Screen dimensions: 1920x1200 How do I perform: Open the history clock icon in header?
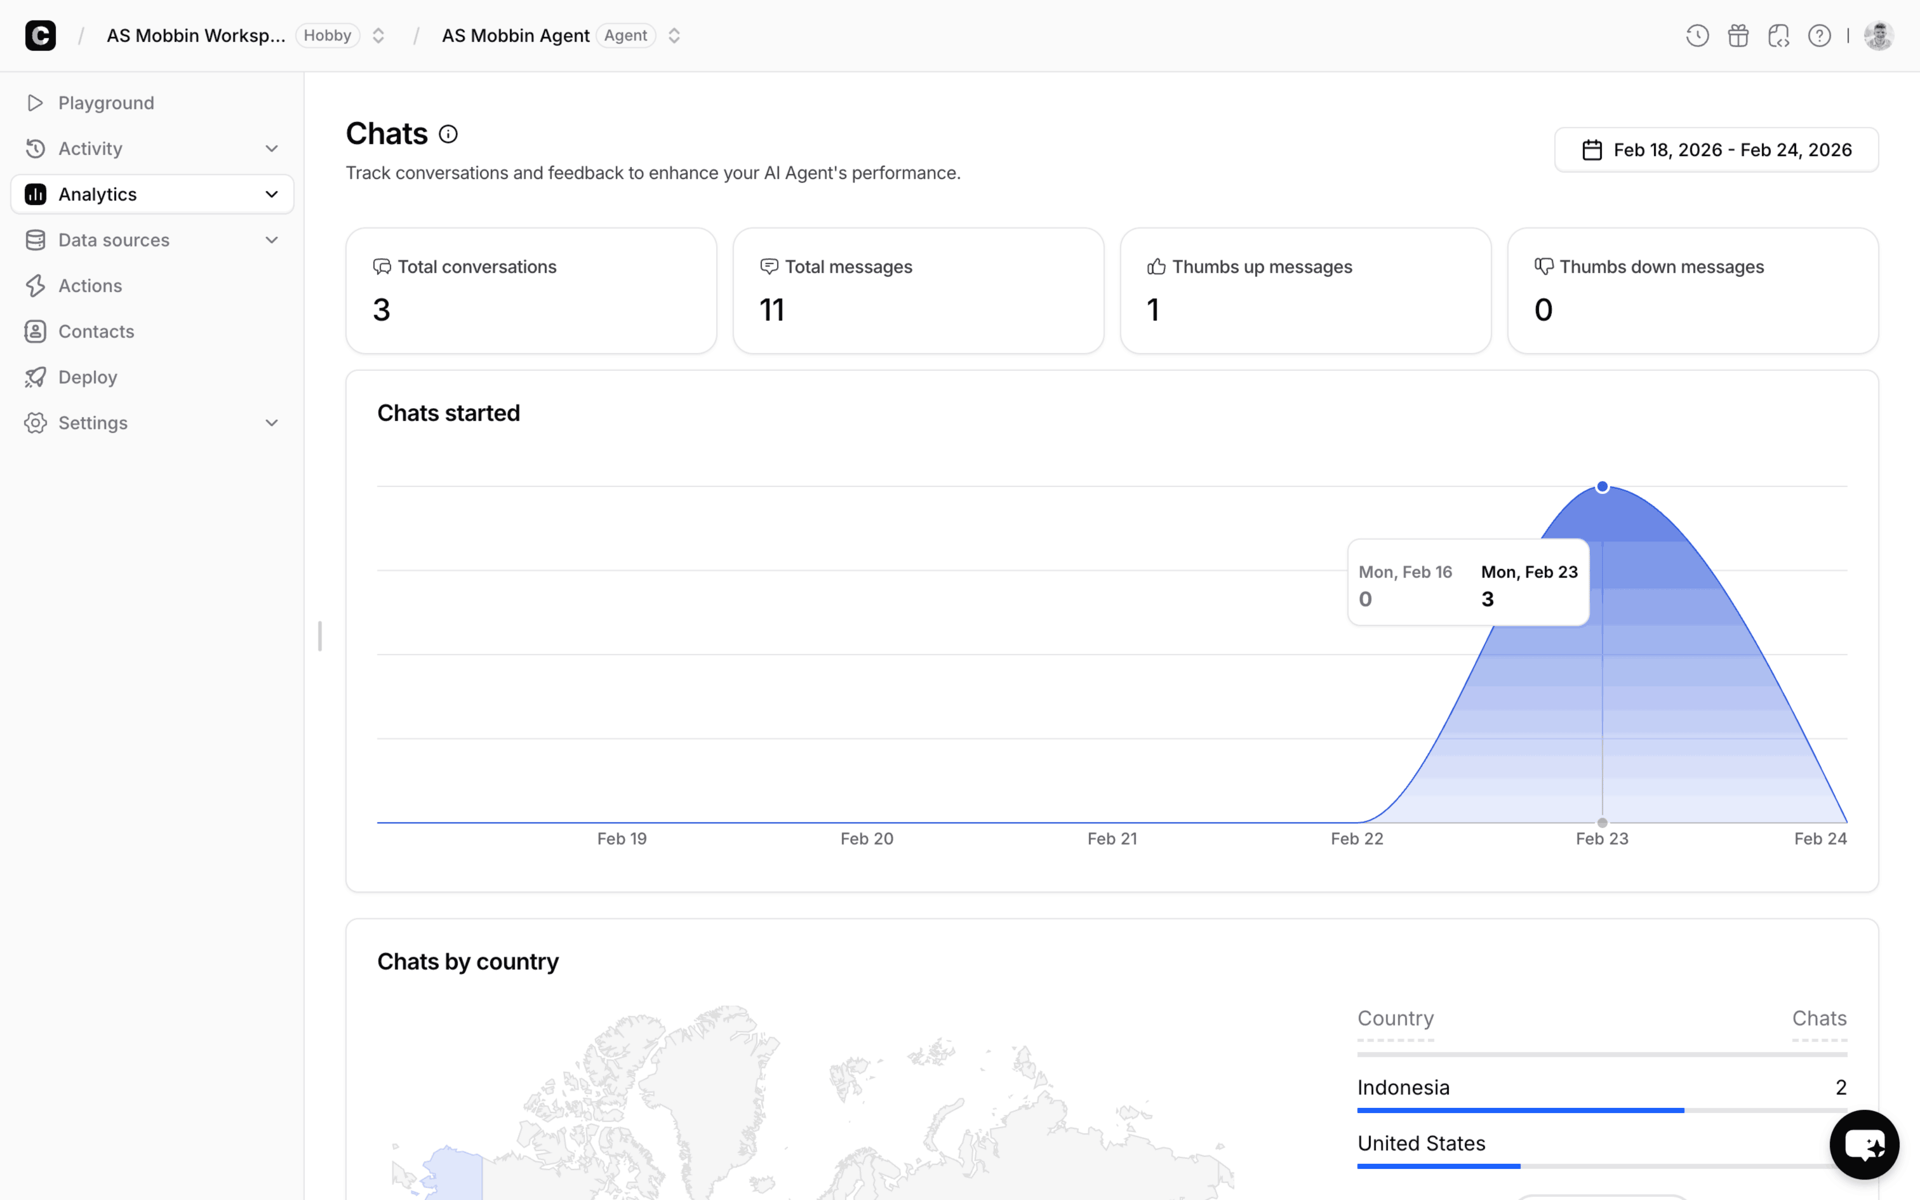1697,36
